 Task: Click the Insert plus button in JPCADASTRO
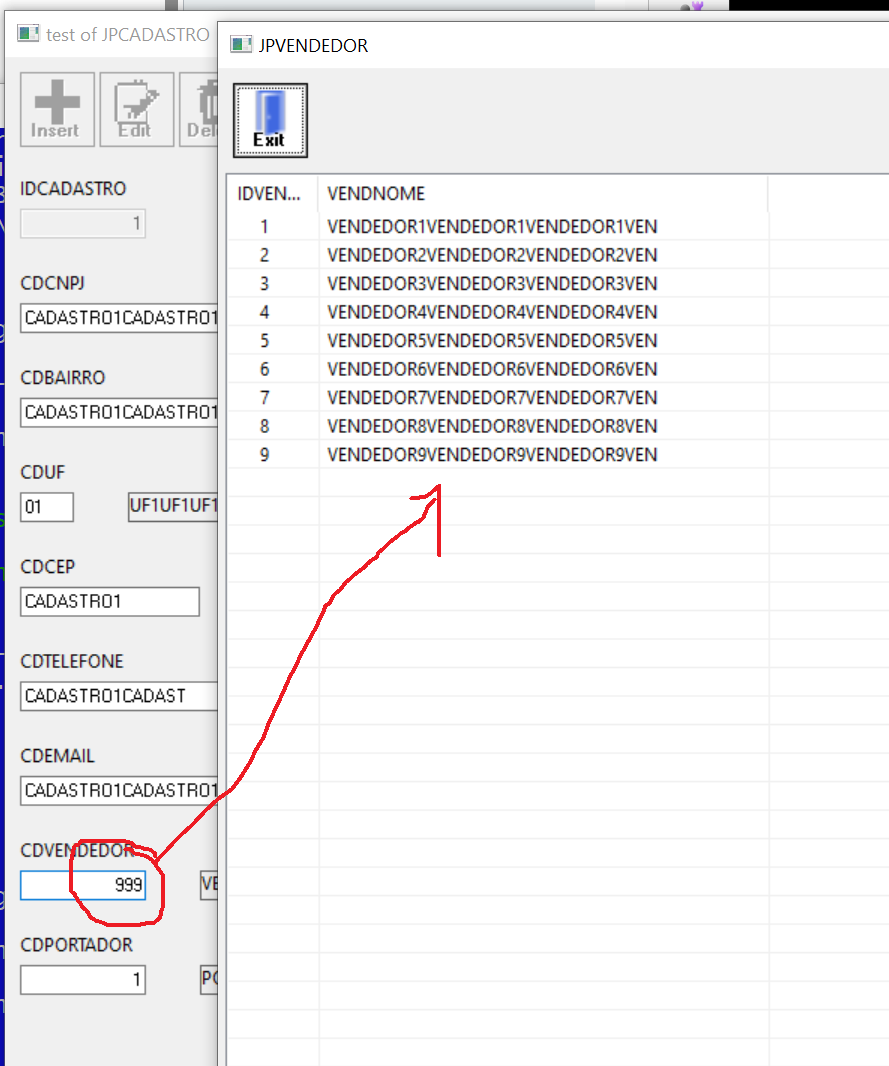(x=57, y=109)
